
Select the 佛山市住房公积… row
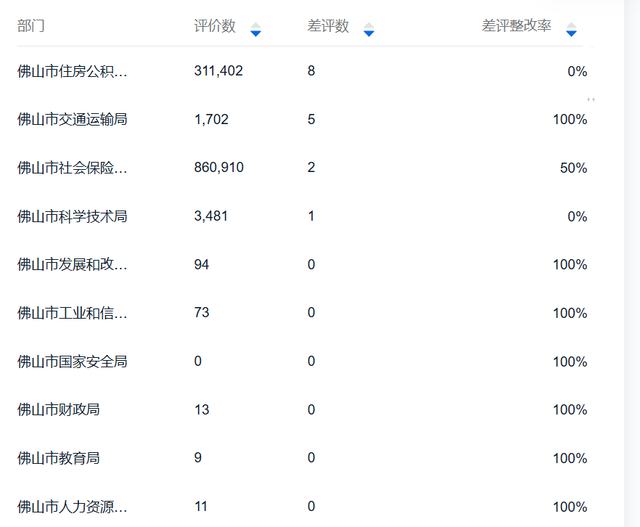tap(302, 71)
